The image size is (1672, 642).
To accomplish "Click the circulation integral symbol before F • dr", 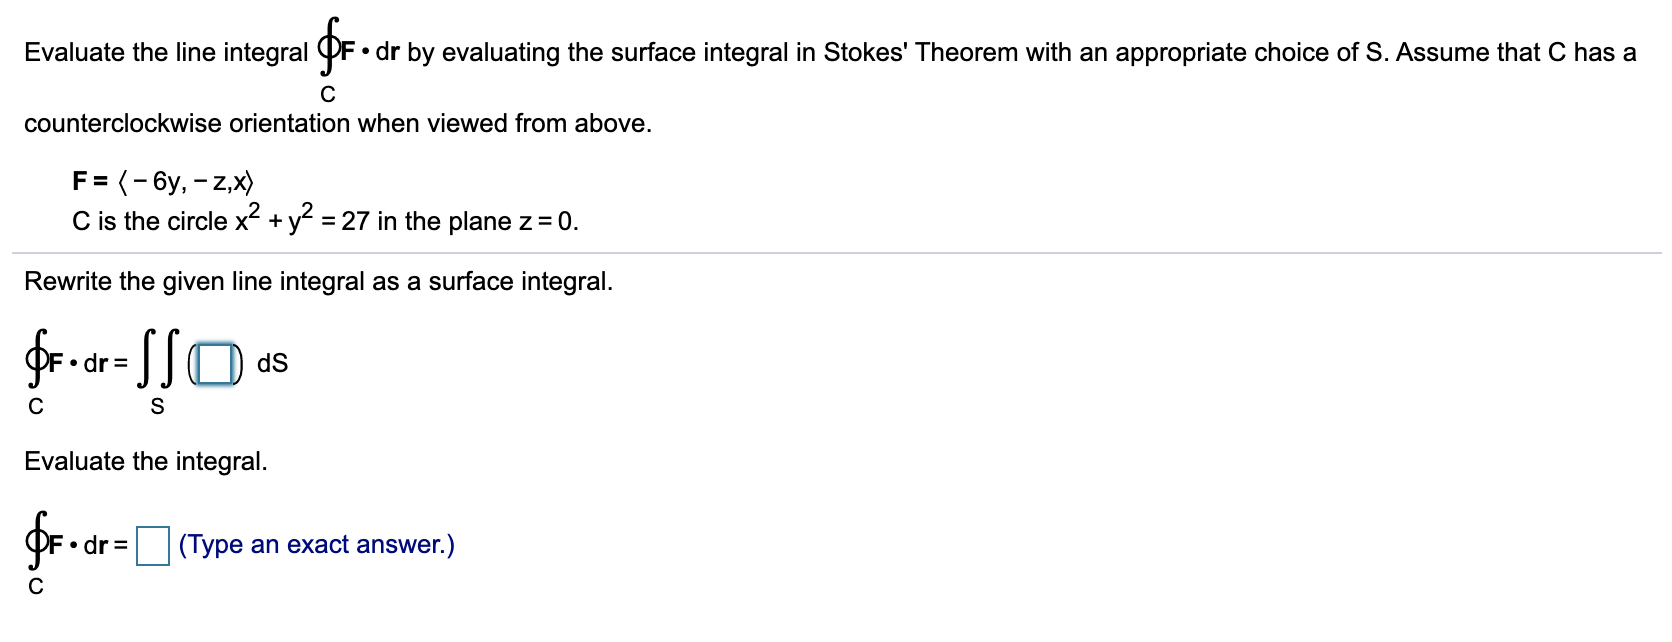I will click(x=37, y=362).
